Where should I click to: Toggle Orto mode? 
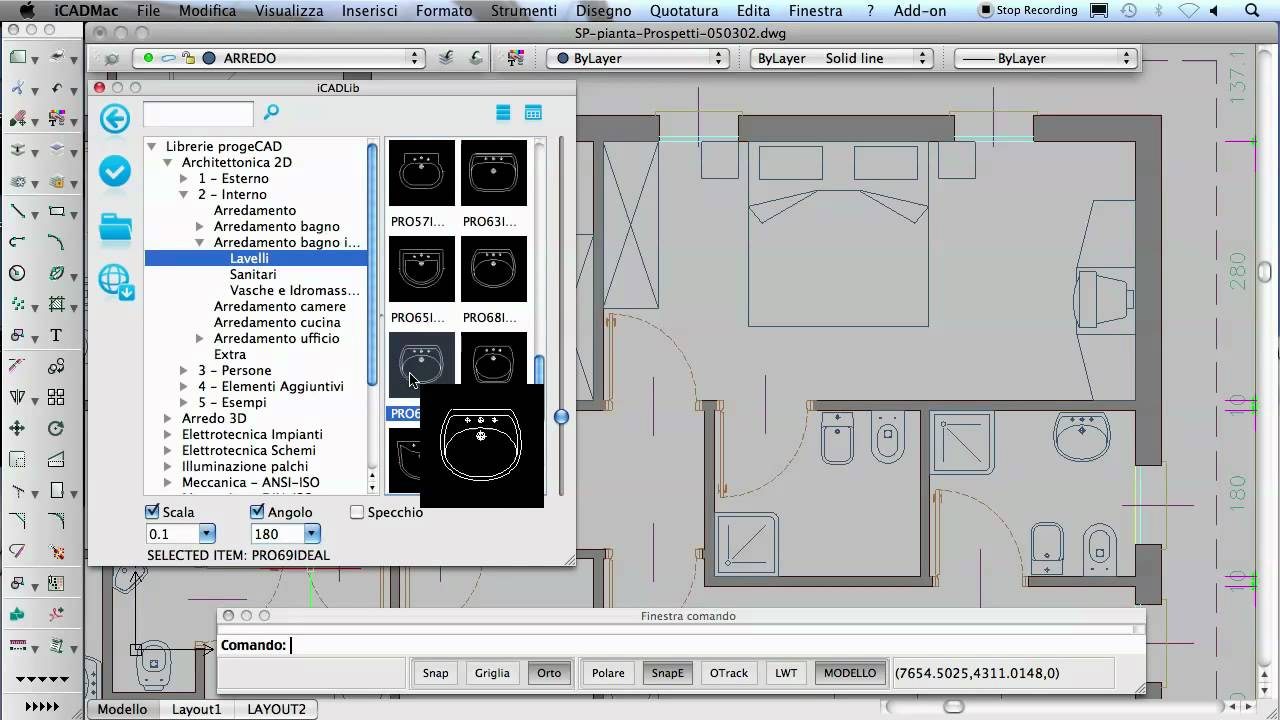pyautogui.click(x=549, y=673)
